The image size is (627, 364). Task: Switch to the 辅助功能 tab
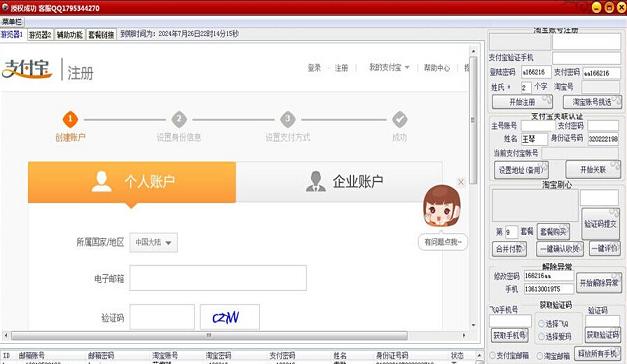(x=70, y=35)
